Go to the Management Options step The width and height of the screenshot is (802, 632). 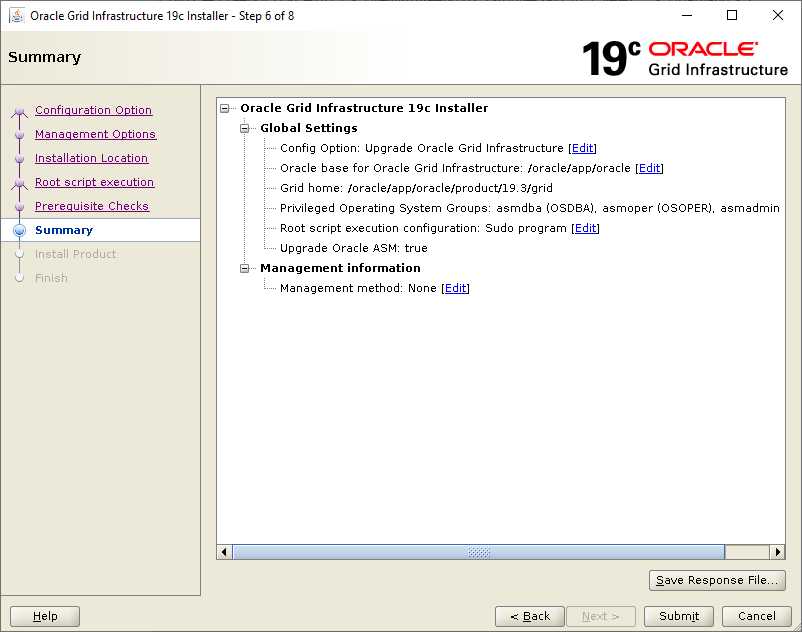click(95, 134)
